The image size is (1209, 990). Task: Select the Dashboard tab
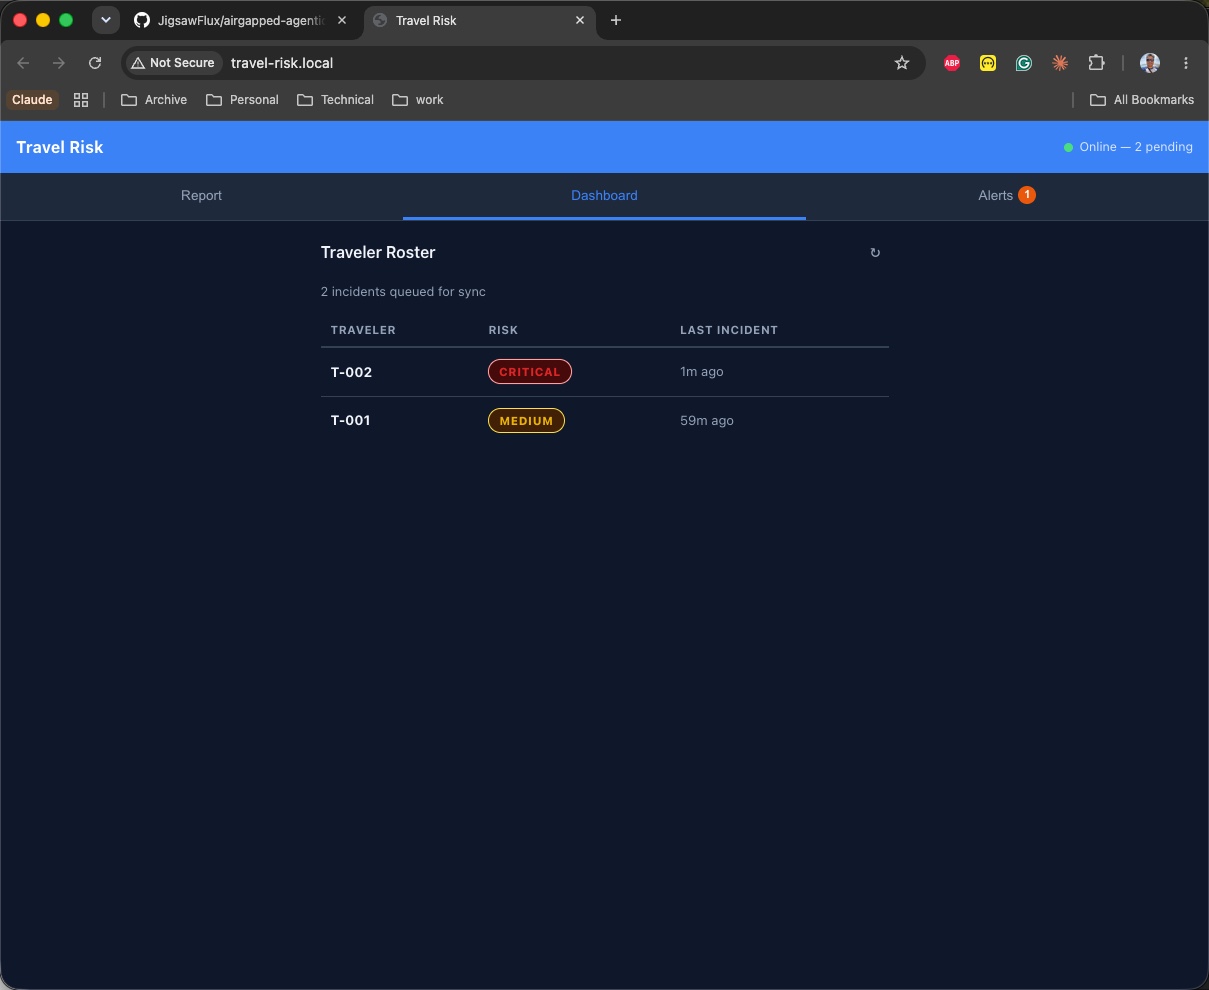click(x=604, y=196)
